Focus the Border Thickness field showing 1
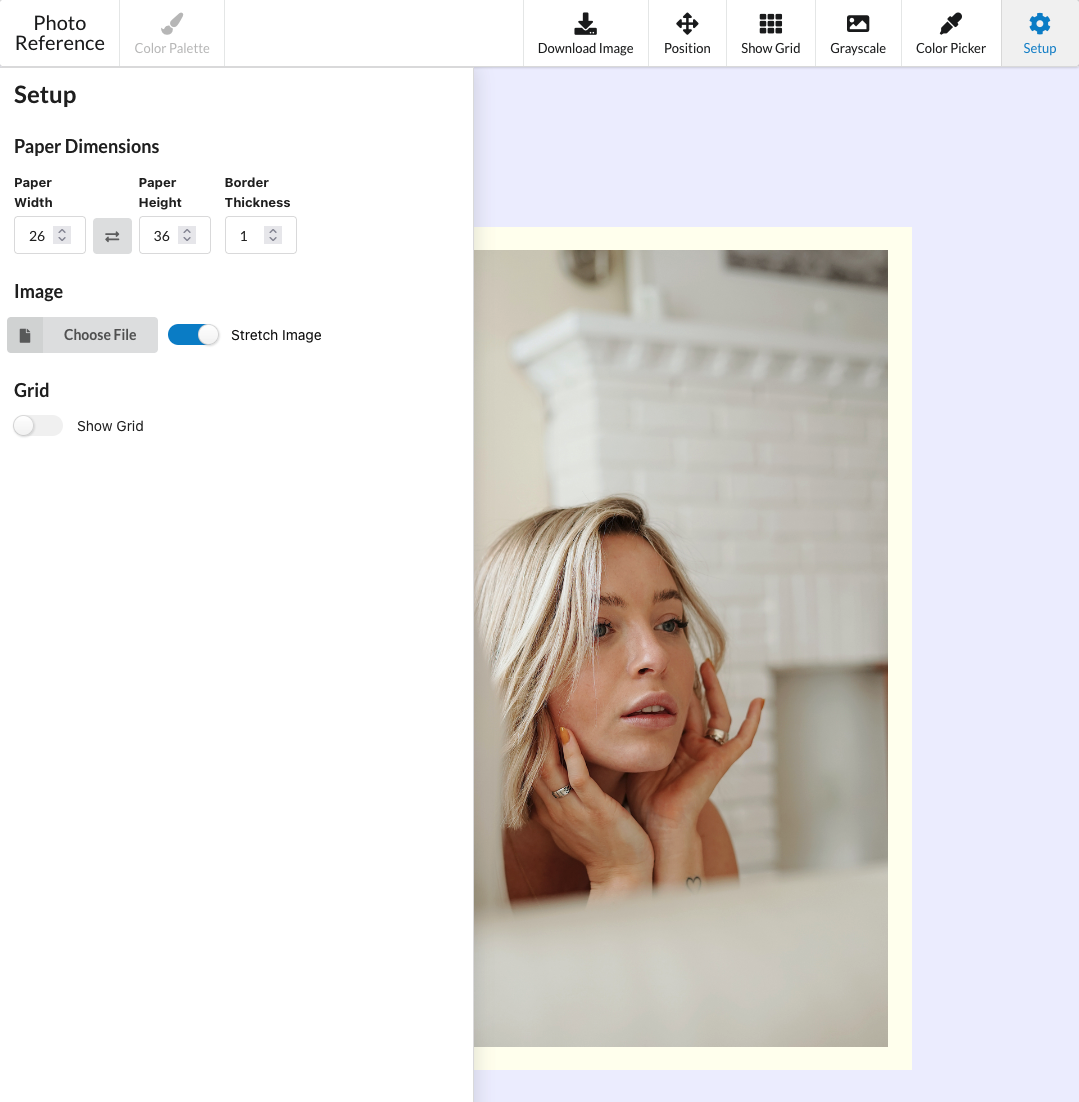This screenshot has height=1102, width=1079. (261, 235)
